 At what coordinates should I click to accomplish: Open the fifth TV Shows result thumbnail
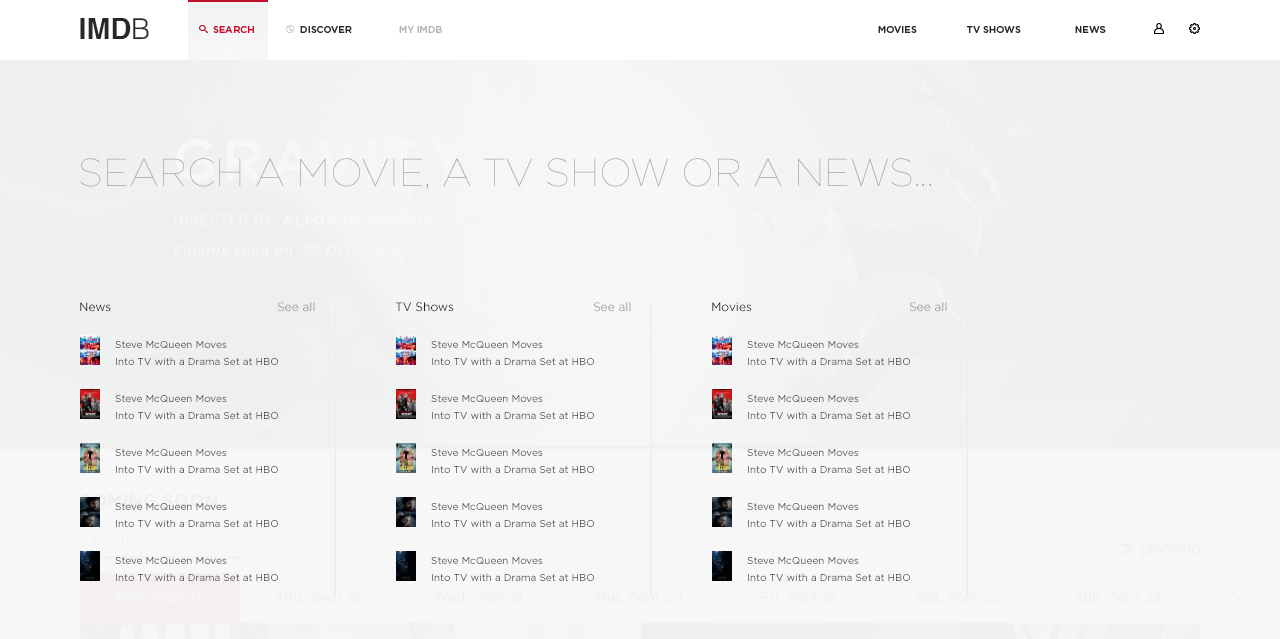coord(406,566)
